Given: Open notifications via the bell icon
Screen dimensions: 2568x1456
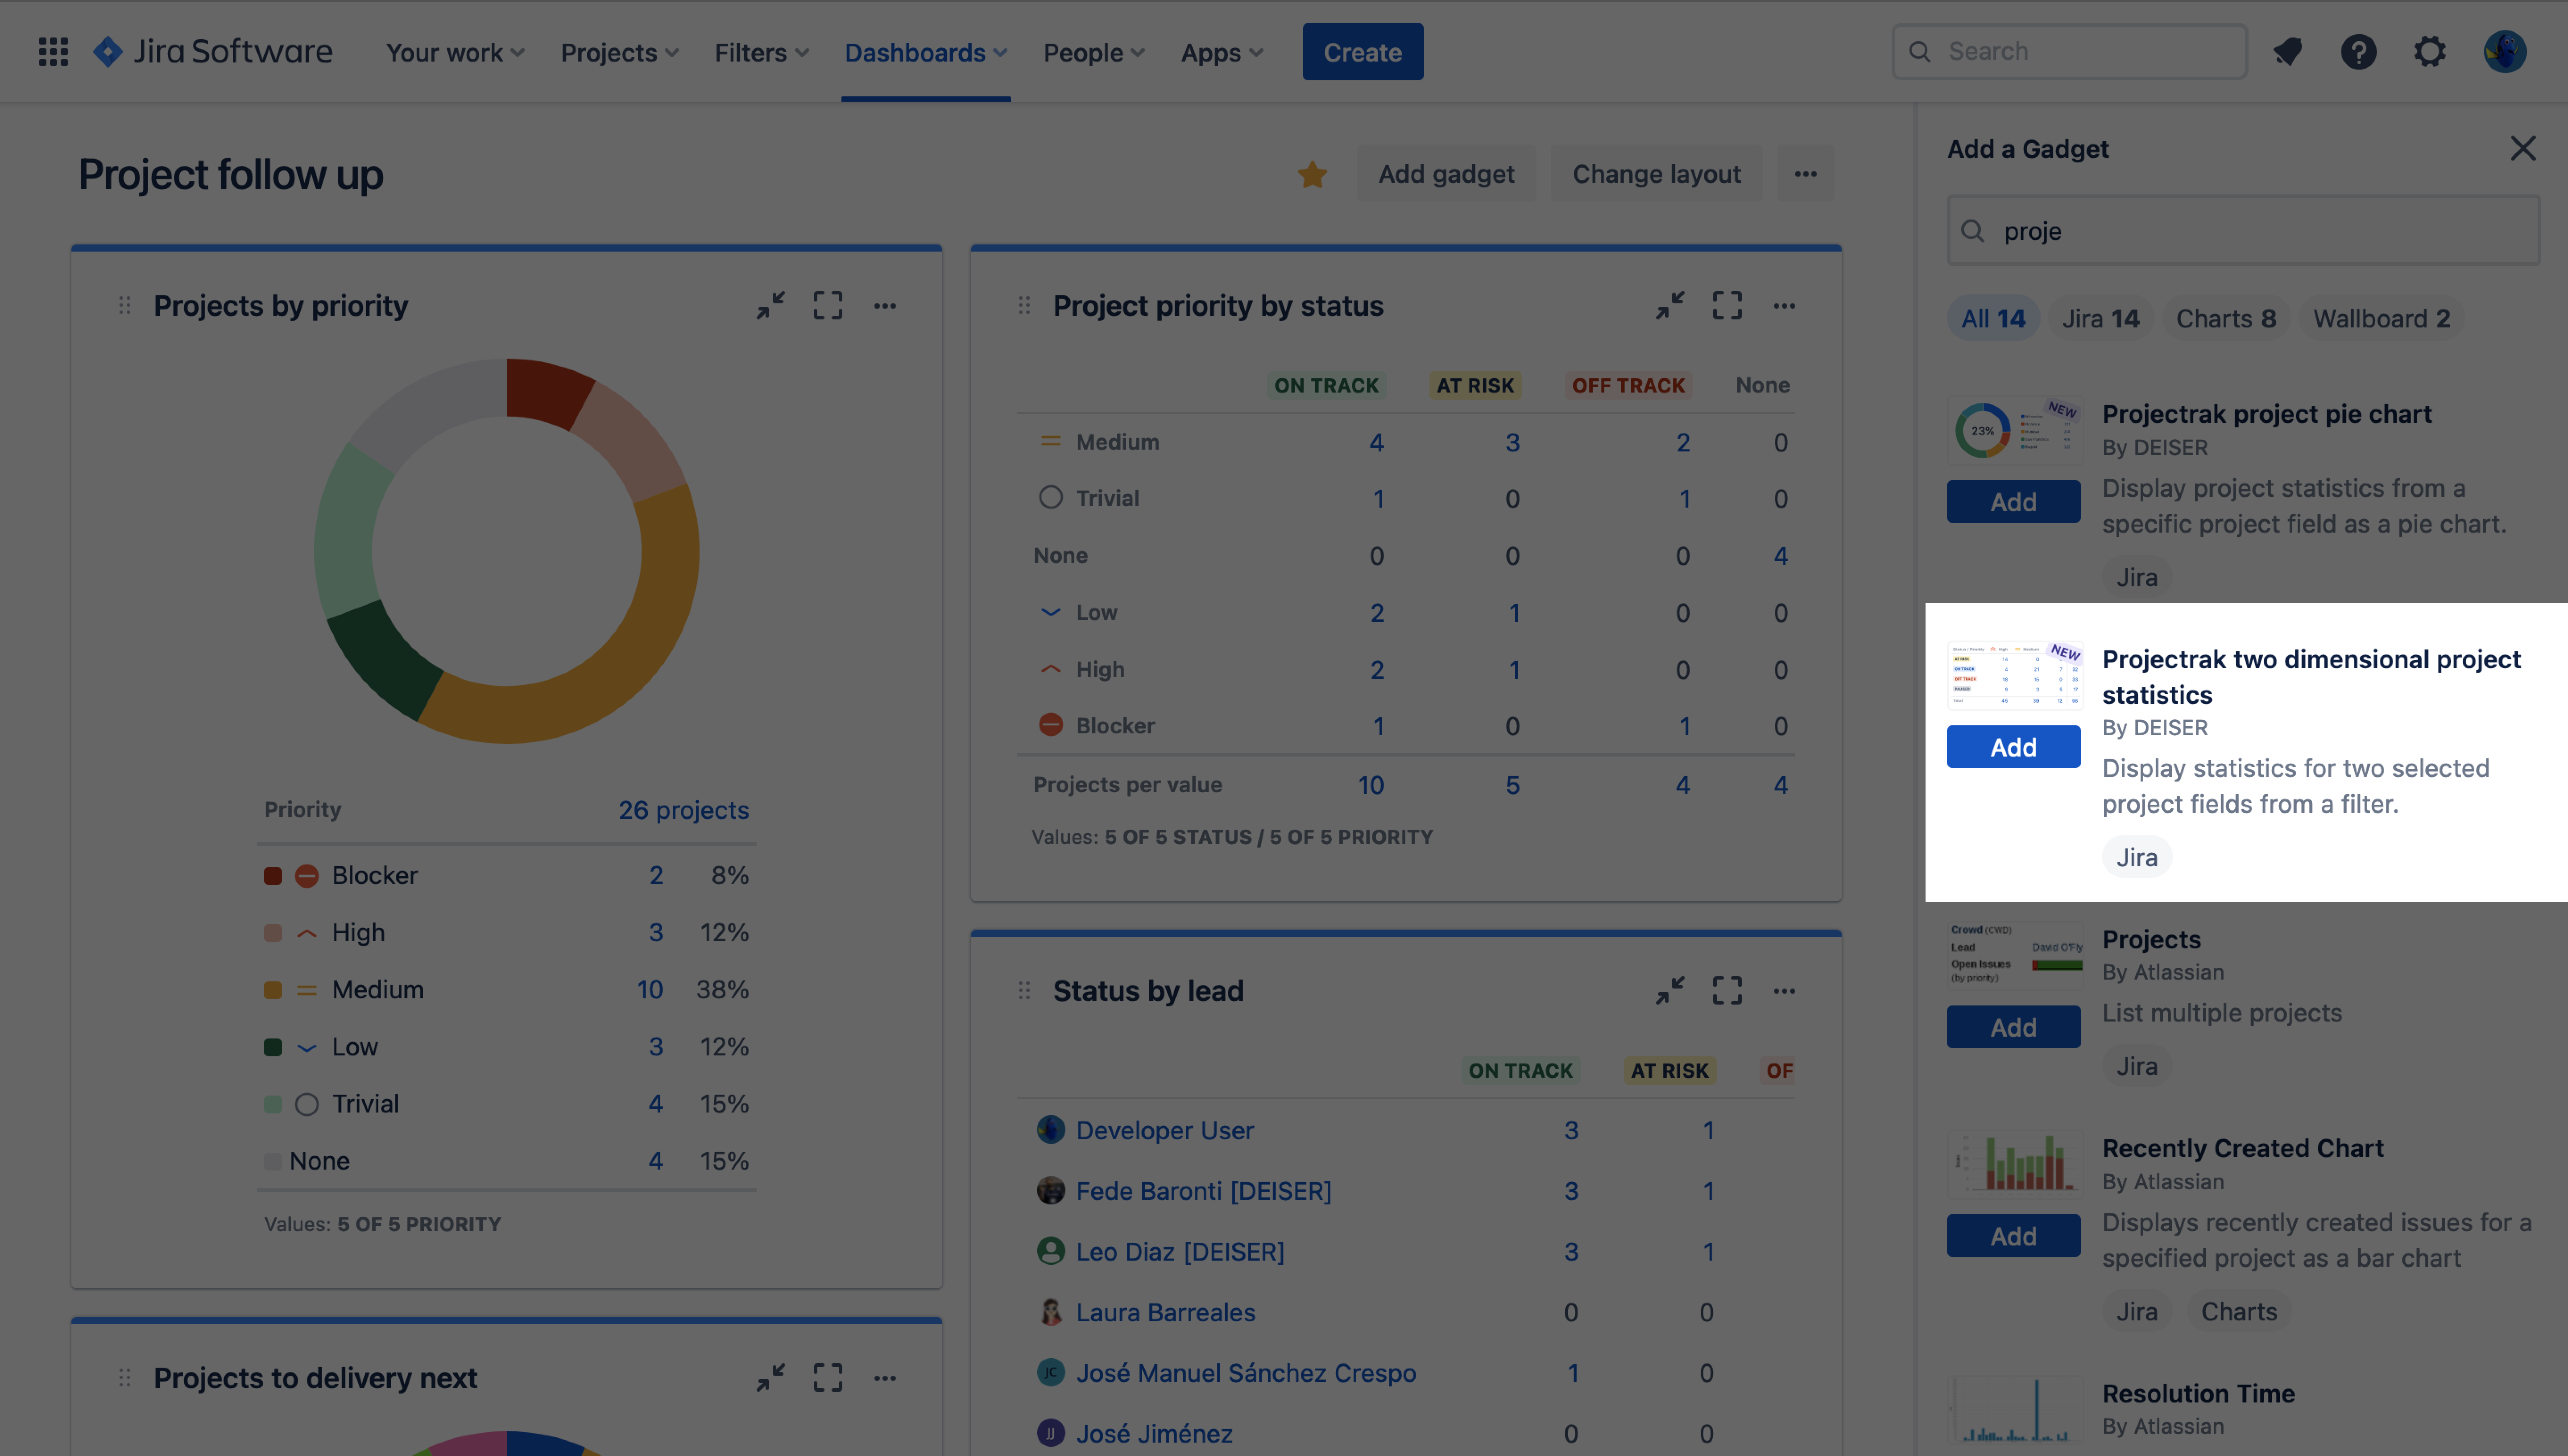Looking at the screenshot, I should click(x=2288, y=51).
